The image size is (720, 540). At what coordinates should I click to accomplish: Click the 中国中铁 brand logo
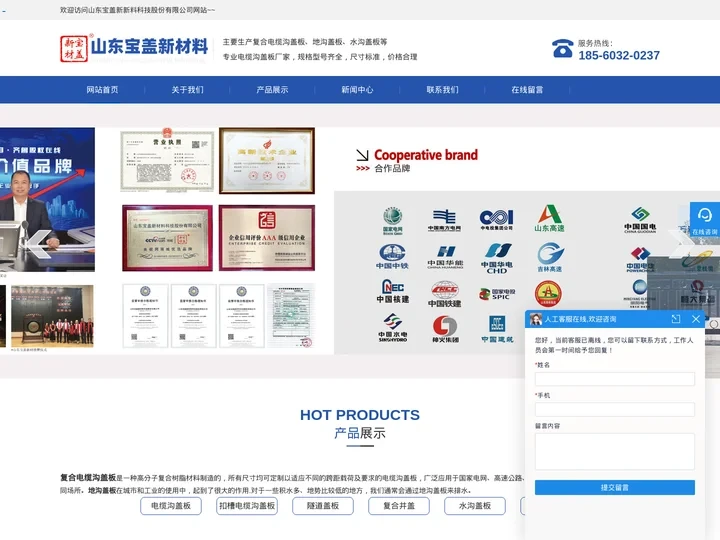tap(392, 256)
